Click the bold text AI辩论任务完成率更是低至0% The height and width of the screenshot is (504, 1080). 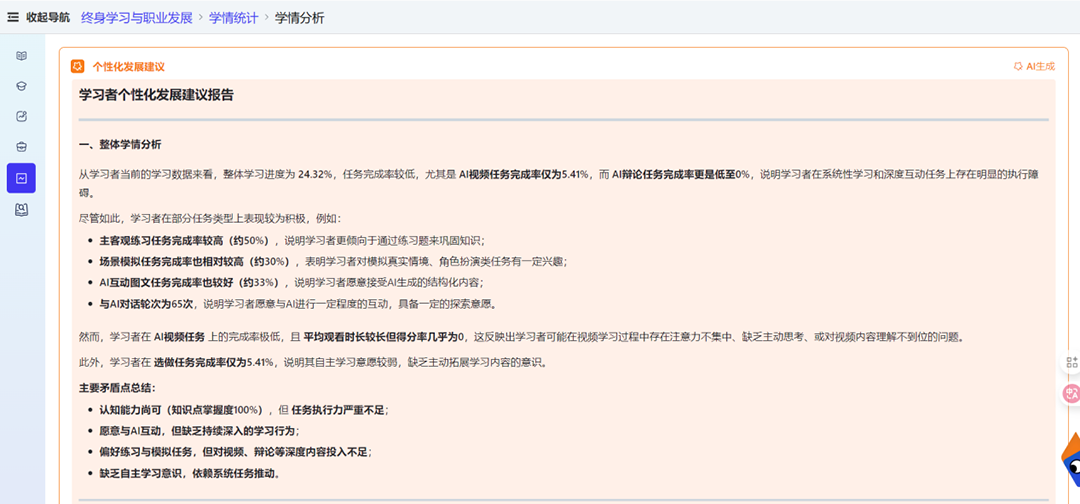(x=681, y=175)
